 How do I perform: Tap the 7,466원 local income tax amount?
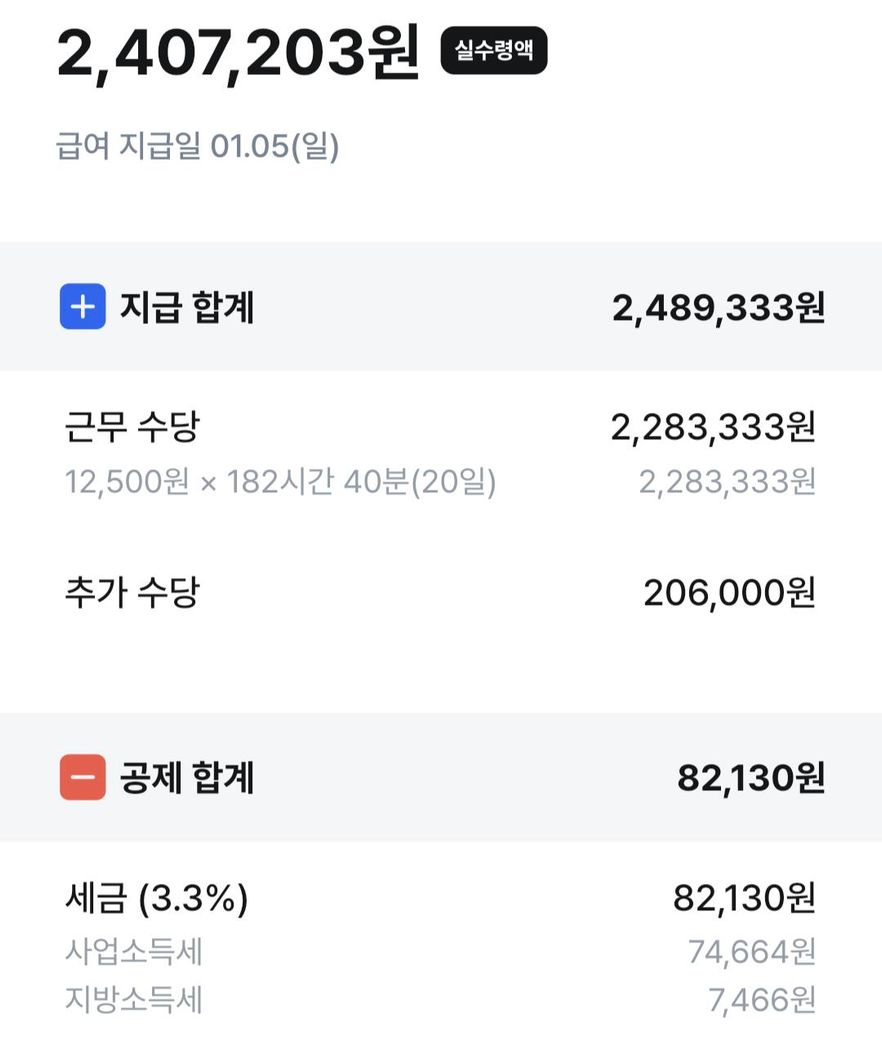pos(761,999)
